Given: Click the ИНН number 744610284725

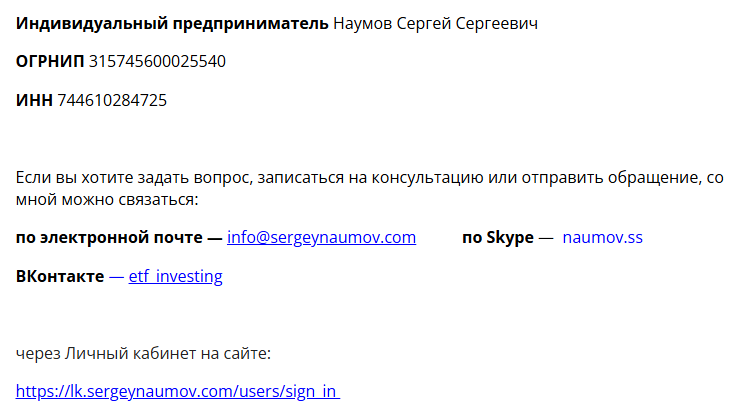Looking at the screenshot, I should click(112, 100).
